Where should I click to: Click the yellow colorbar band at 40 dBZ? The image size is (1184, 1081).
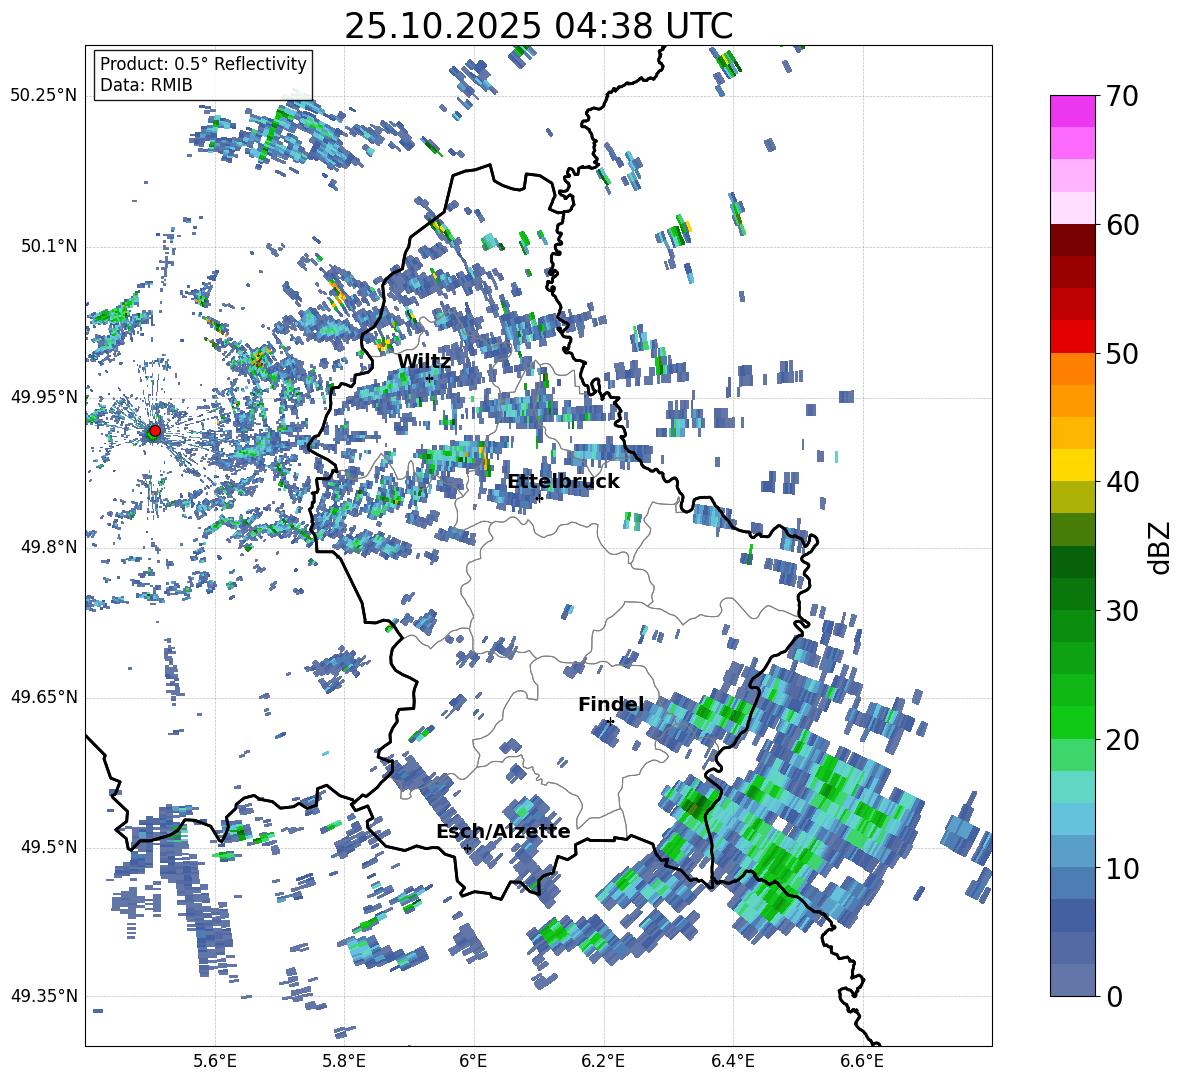pyautogui.click(x=1073, y=465)
